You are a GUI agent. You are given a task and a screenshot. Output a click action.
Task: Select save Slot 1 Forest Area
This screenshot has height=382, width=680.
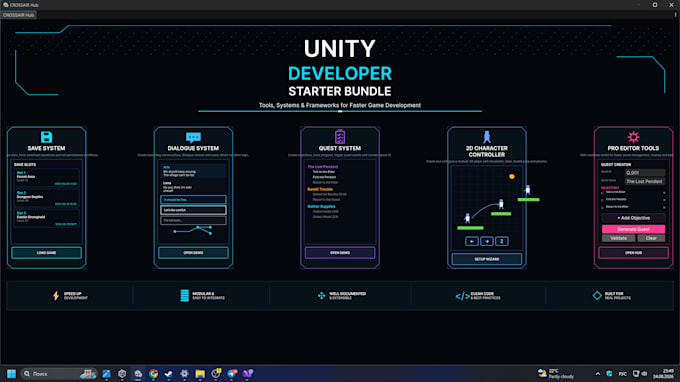[x=46, y=178]
